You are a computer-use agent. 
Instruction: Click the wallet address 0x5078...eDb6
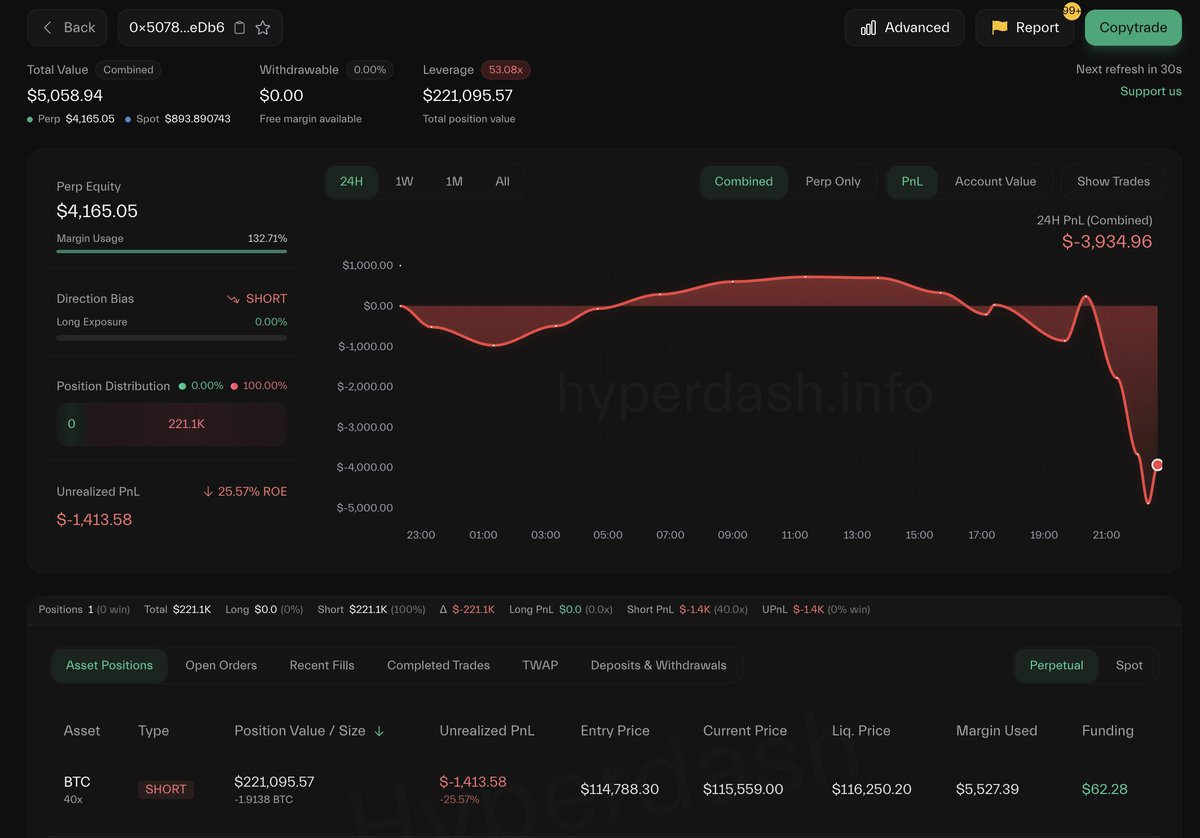(177, 28)
